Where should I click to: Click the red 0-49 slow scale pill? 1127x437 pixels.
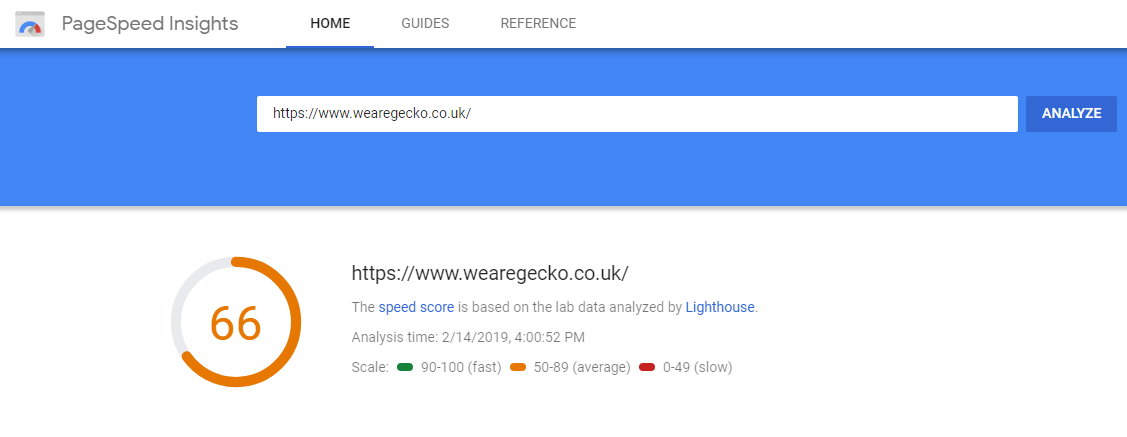coord(647,367)
